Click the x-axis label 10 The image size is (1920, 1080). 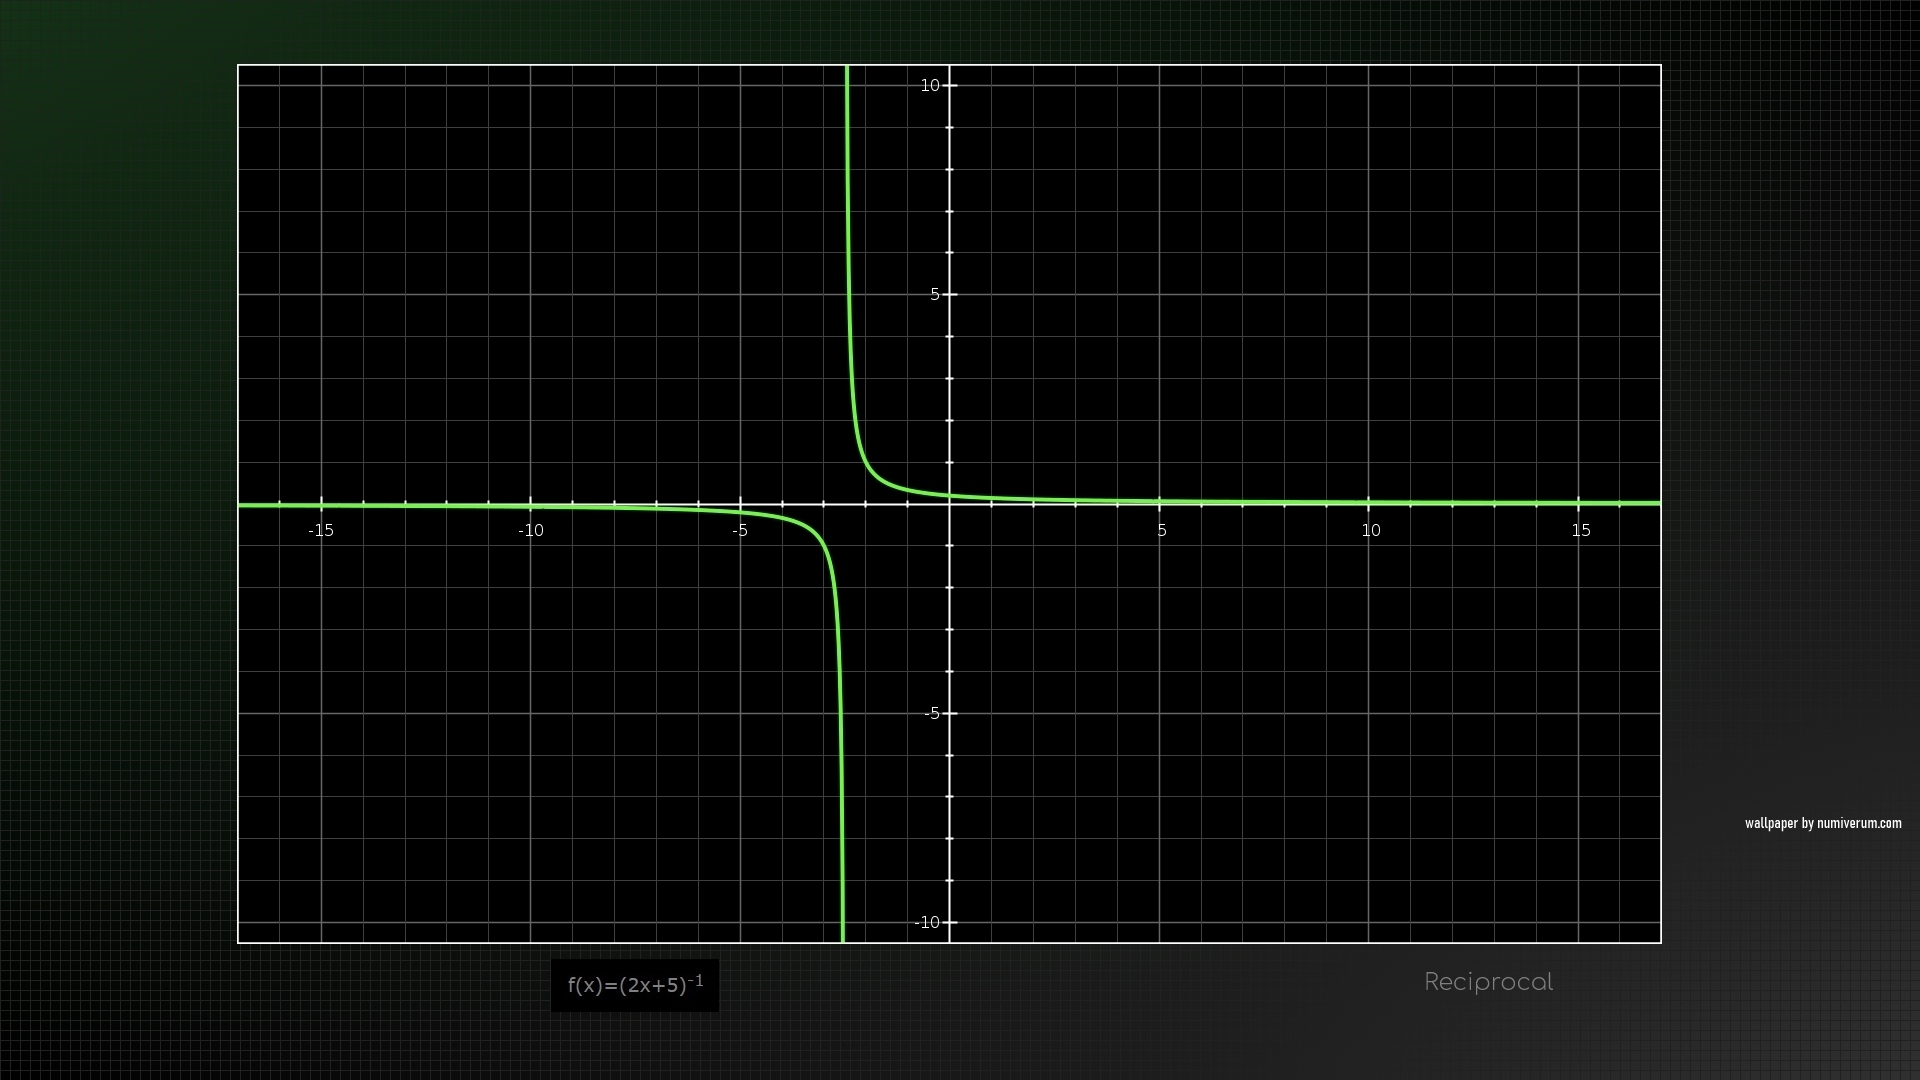tap(1370, 531)
